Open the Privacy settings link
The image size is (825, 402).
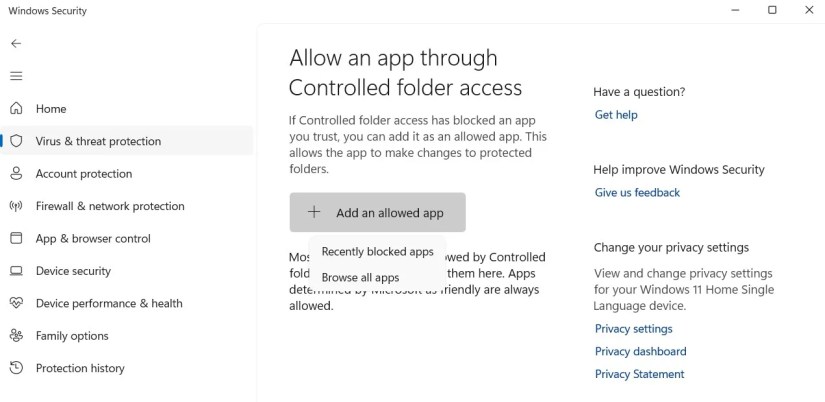(x=633, y=329)
